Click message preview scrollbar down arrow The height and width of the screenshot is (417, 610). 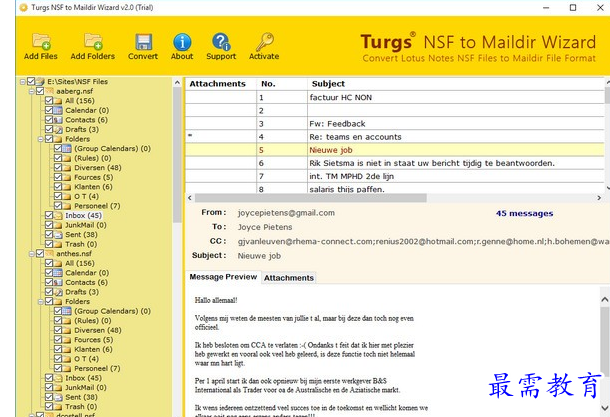(x=605, y=408)
